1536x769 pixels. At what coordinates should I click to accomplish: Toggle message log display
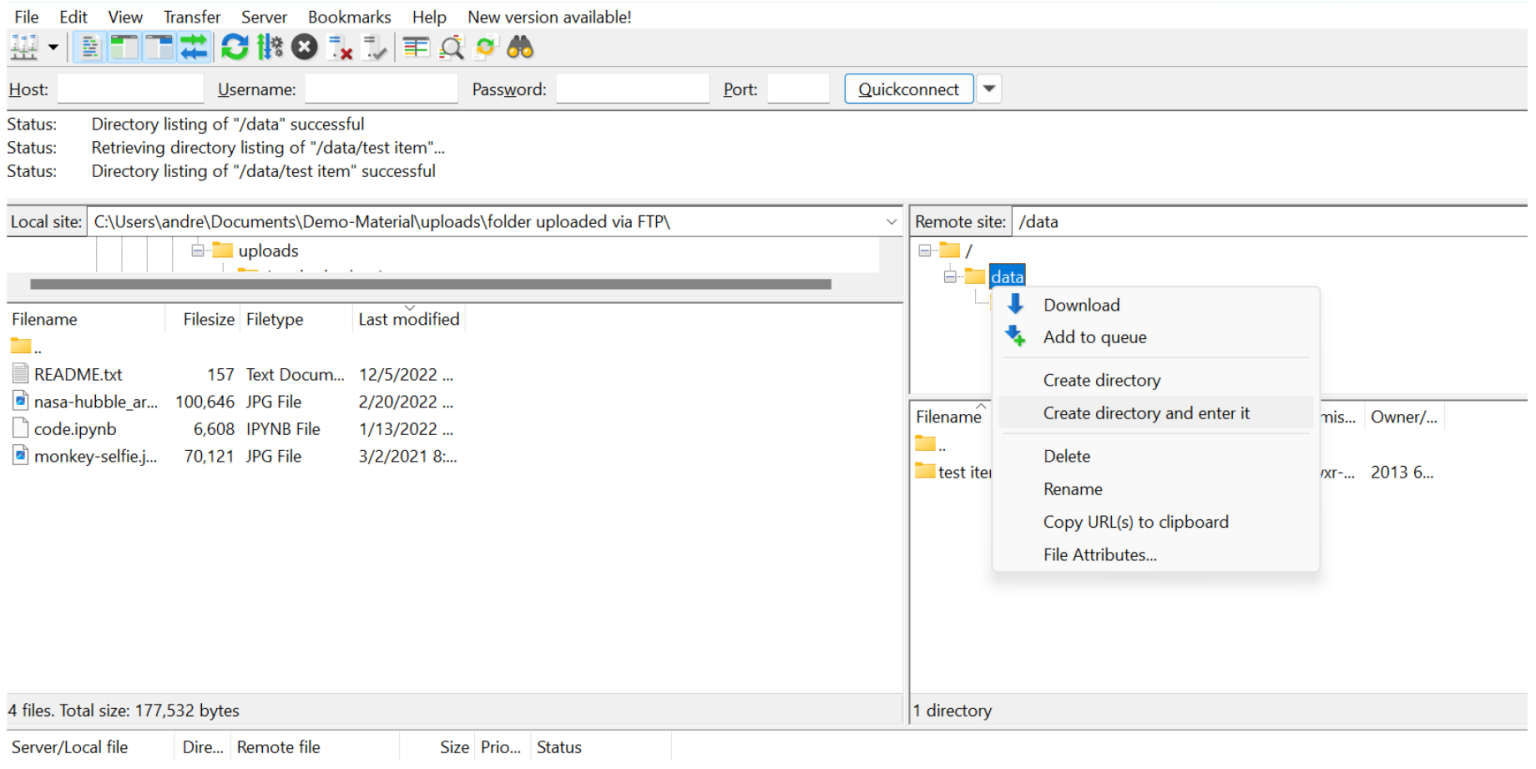tap(90, 47)
